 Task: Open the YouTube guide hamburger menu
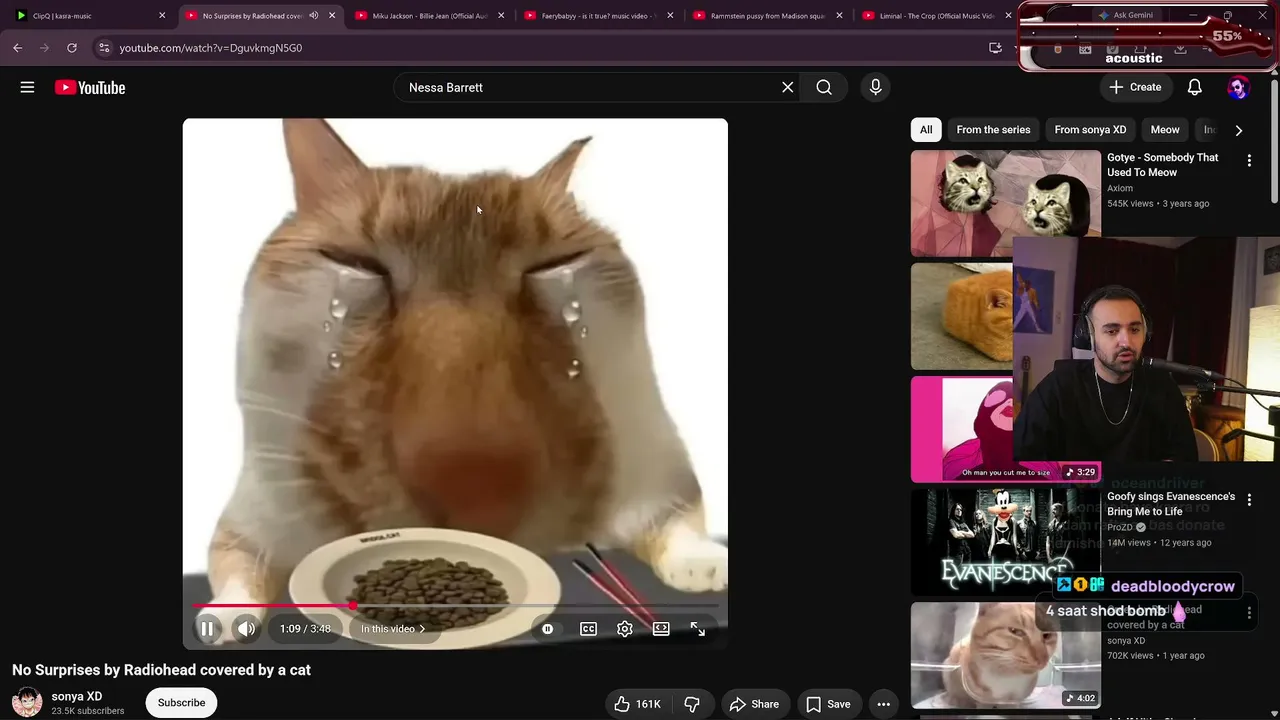pyautogui.click(x=27, y=88)
